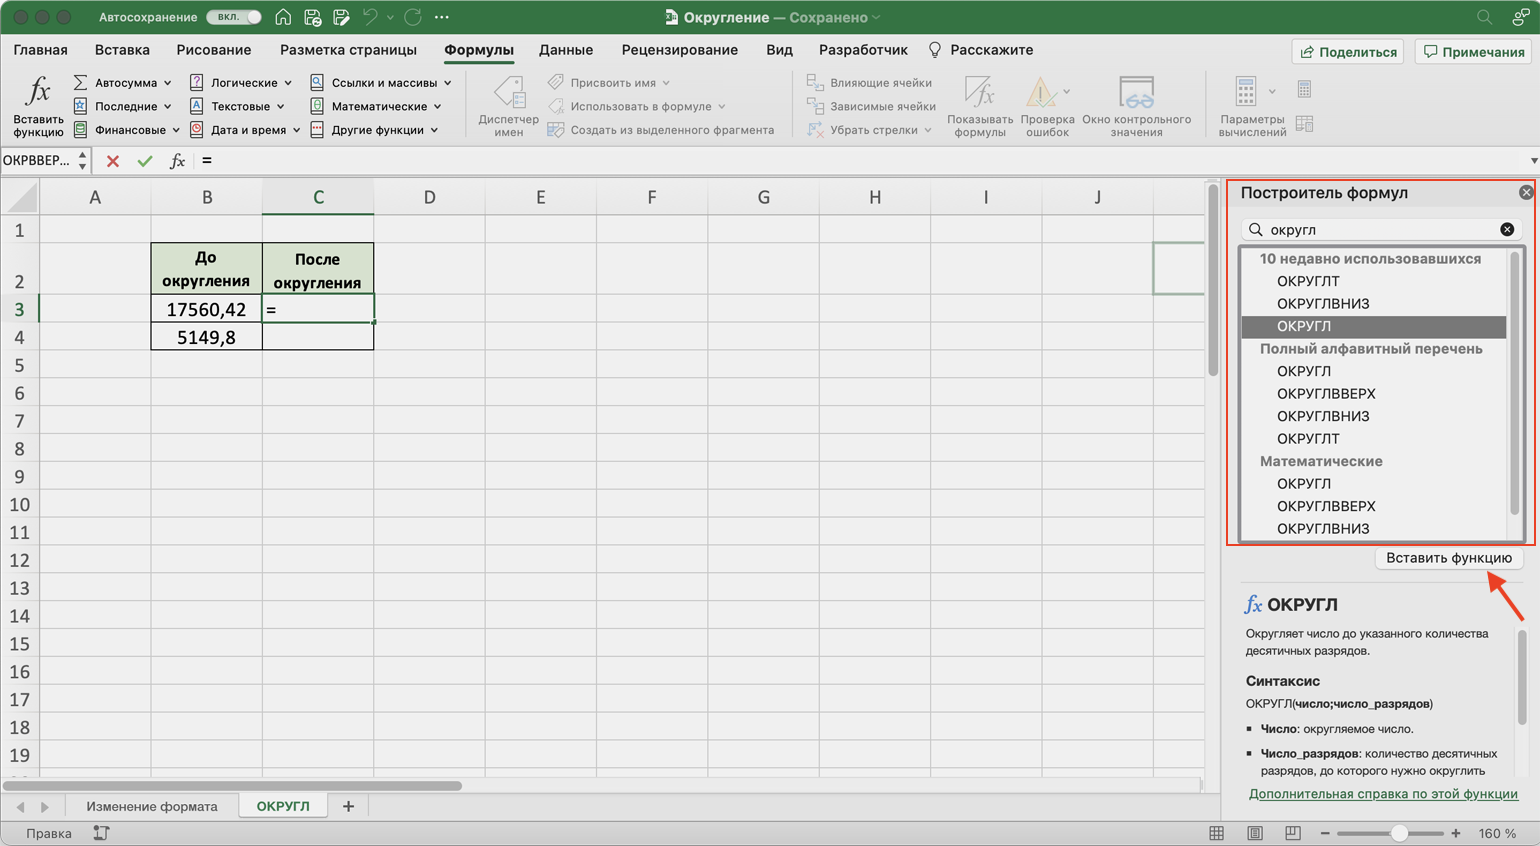Open the Watch Window (Окно контрольного значения)
The image size is (1540, 846).
[x=1136, y=94]
